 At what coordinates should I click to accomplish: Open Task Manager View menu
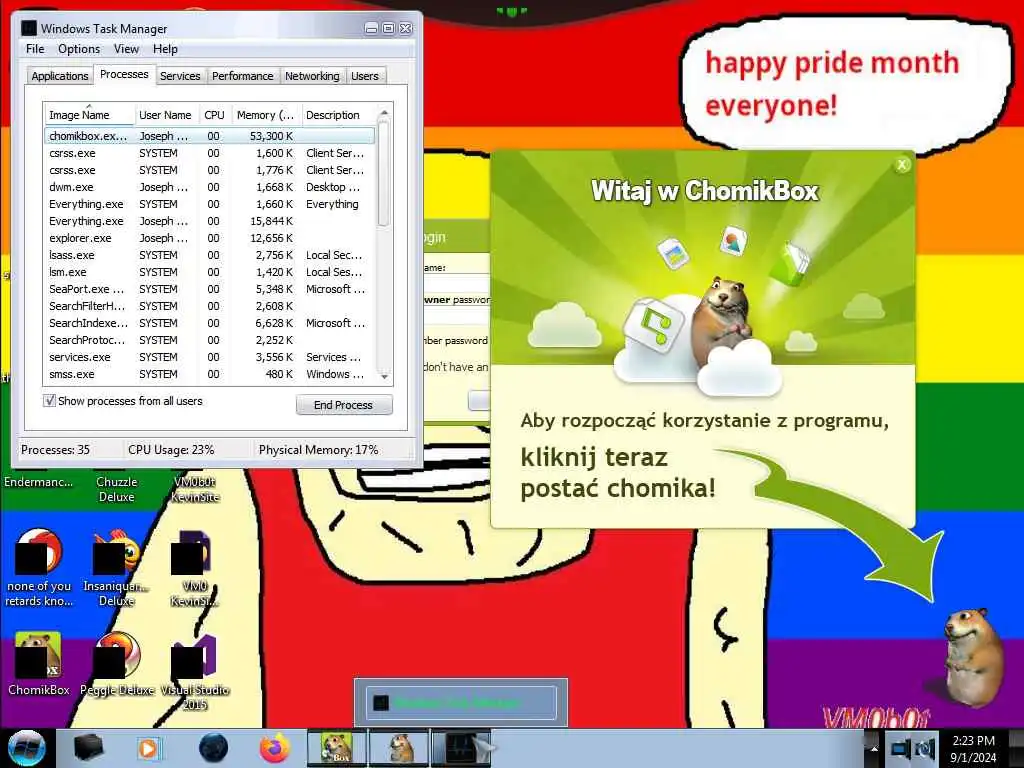pos(126,49)
